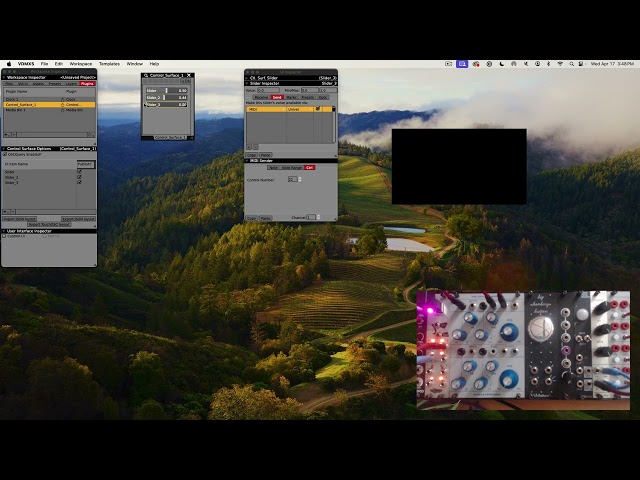The height and width of the screenshot is (480, 640).
Task: Click the Min value input field
Action: [310, 90]
